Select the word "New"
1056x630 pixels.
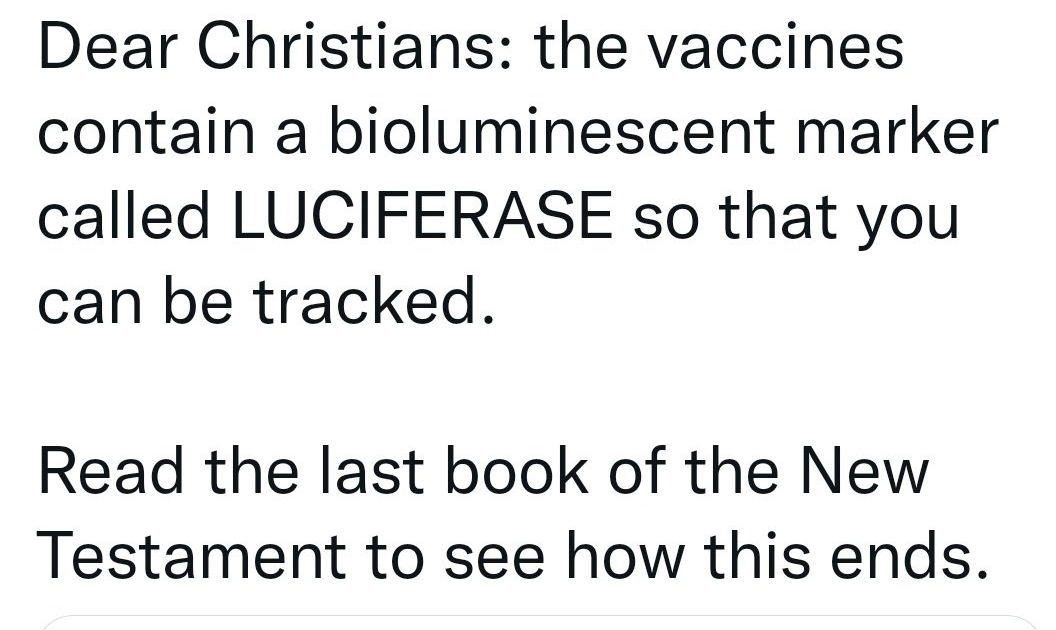(865, 470)
